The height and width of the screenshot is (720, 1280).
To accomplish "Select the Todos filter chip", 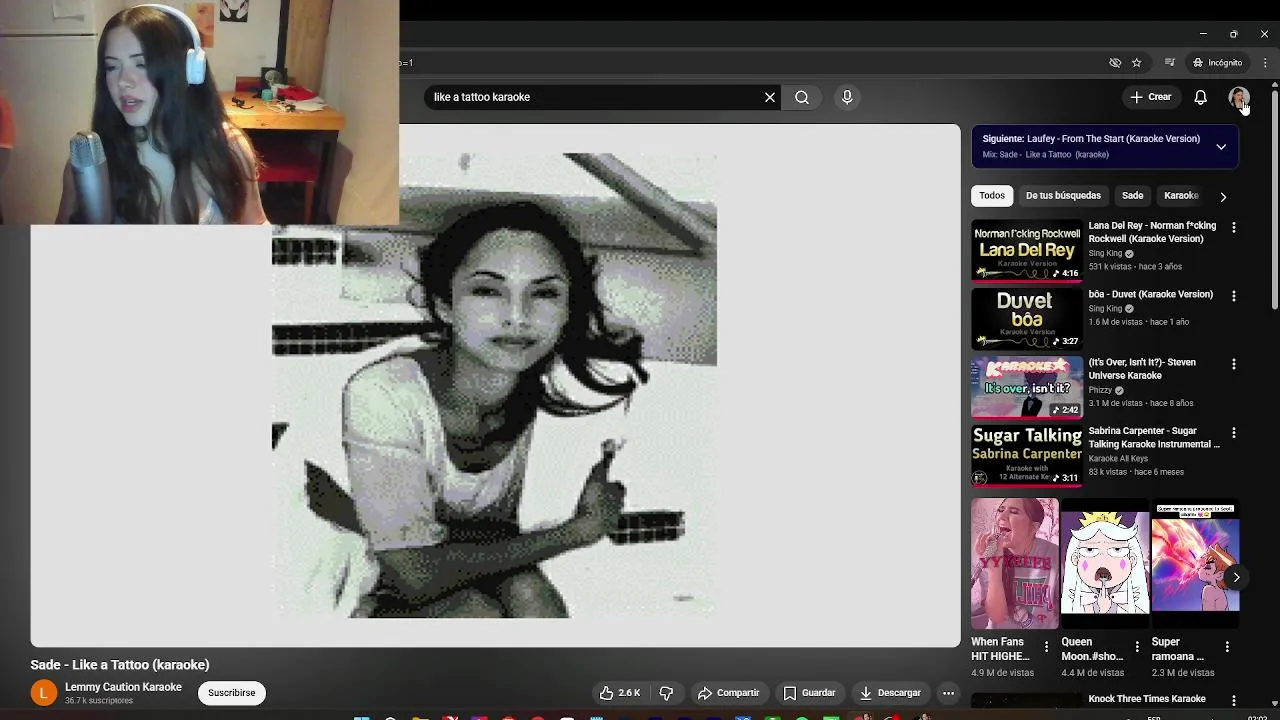I will click(x=992, y=196).
